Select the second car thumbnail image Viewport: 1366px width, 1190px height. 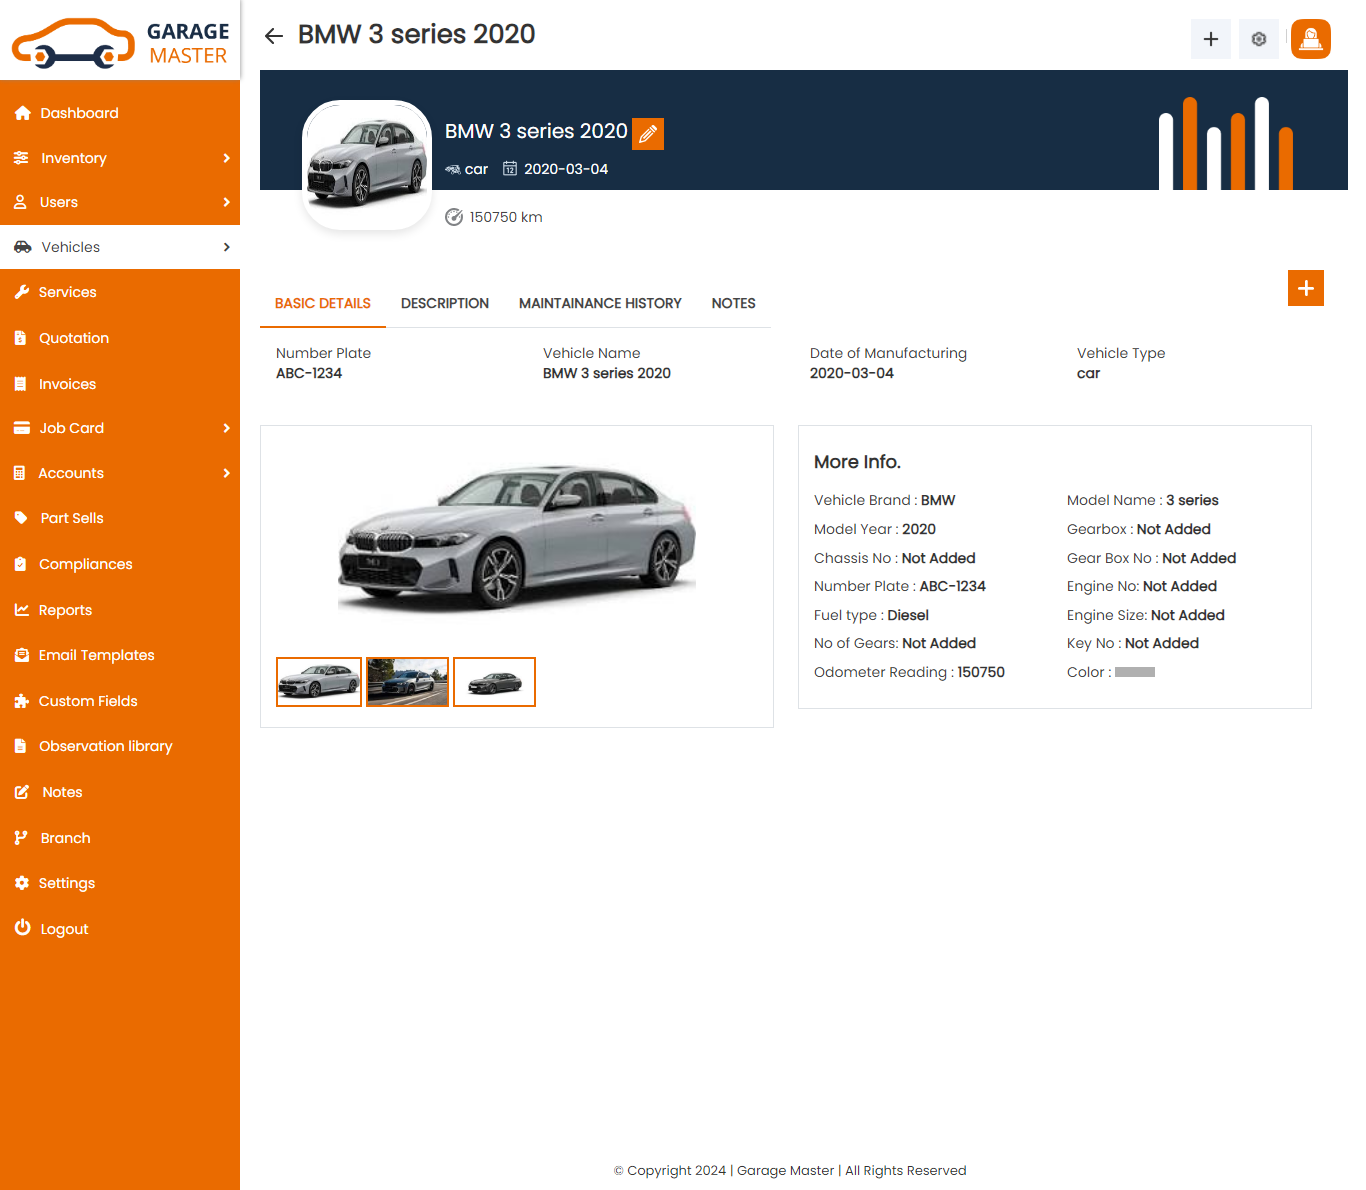[x=407, y=682]
